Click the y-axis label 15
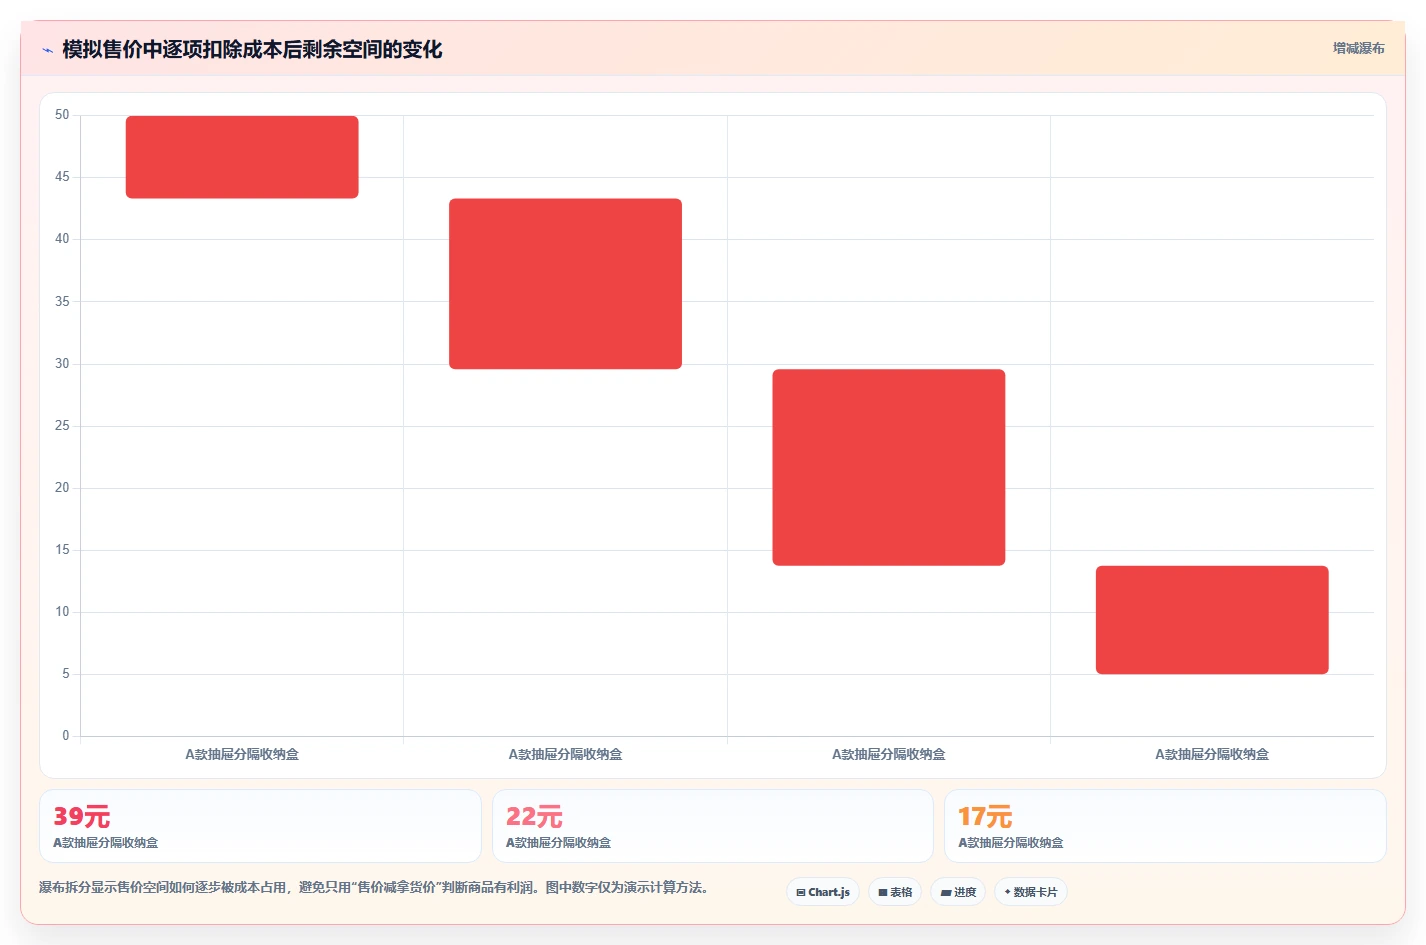This screenshot has width=1426, height=945. click(x=62, y=550)
